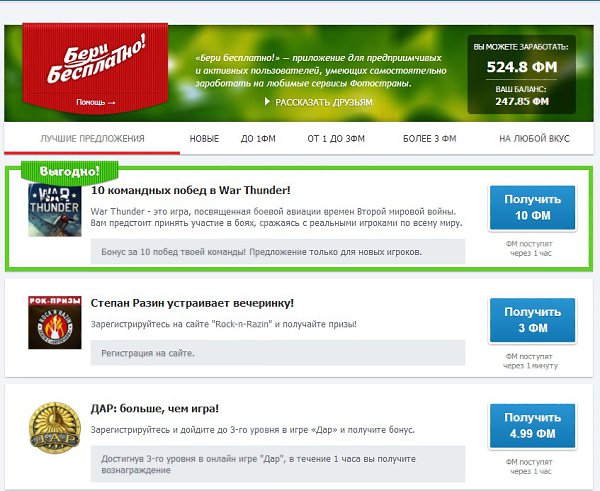This screenshot has width=600, height=491.
Task: Click the Выгодно! green ribbon badge
Action: click(x=69, y=172)
